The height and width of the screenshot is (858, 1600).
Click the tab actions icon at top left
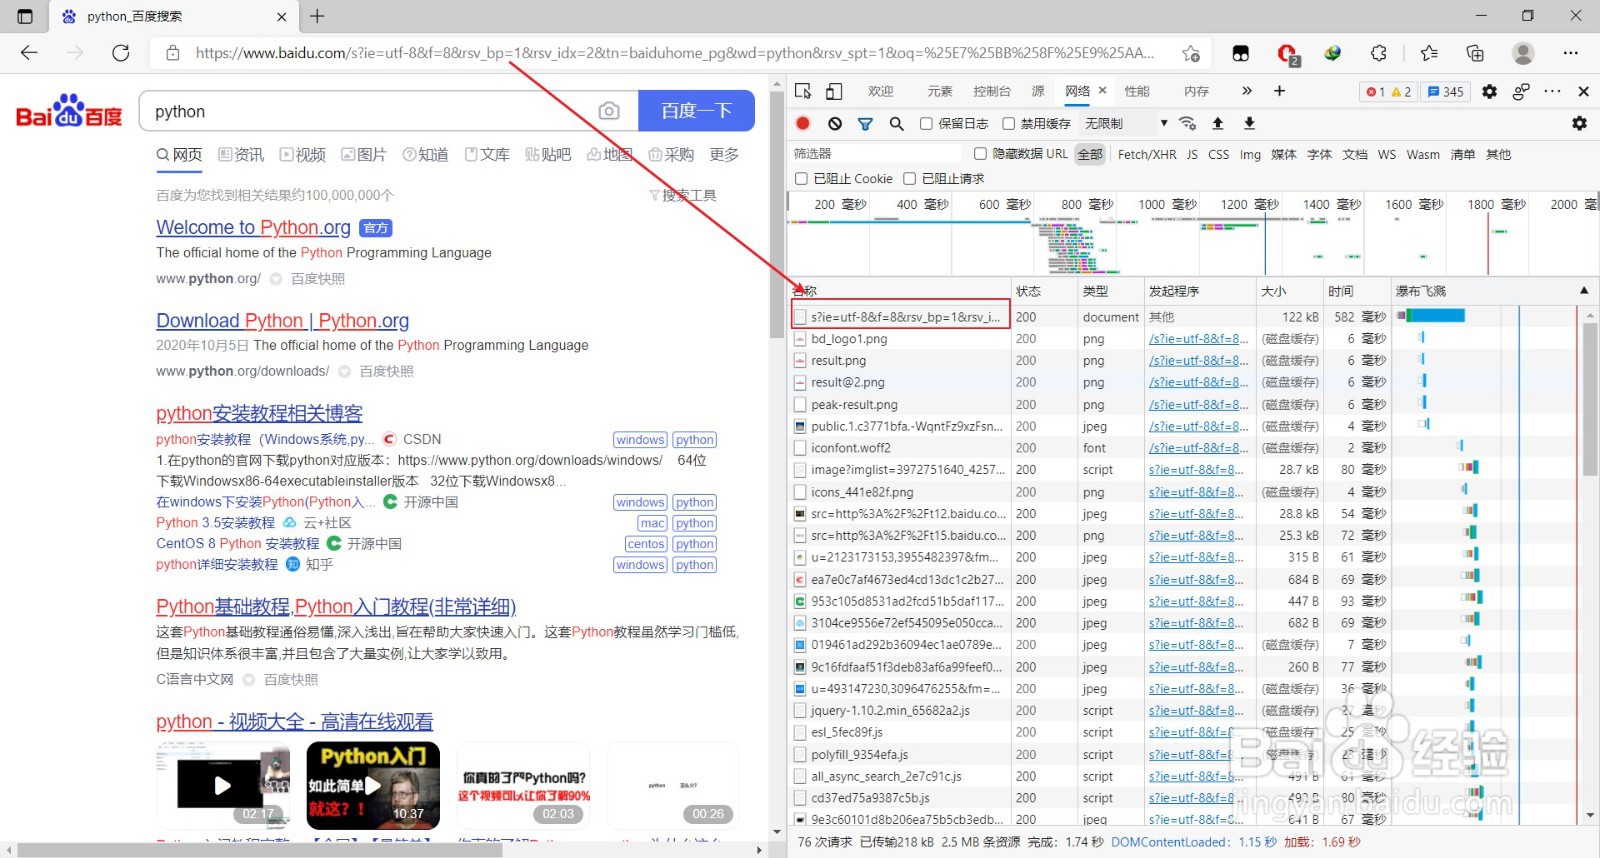tap(25, 16)
